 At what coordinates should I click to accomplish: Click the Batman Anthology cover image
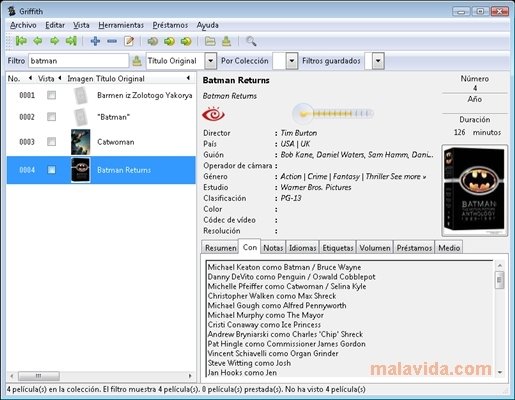pos(475,190)
